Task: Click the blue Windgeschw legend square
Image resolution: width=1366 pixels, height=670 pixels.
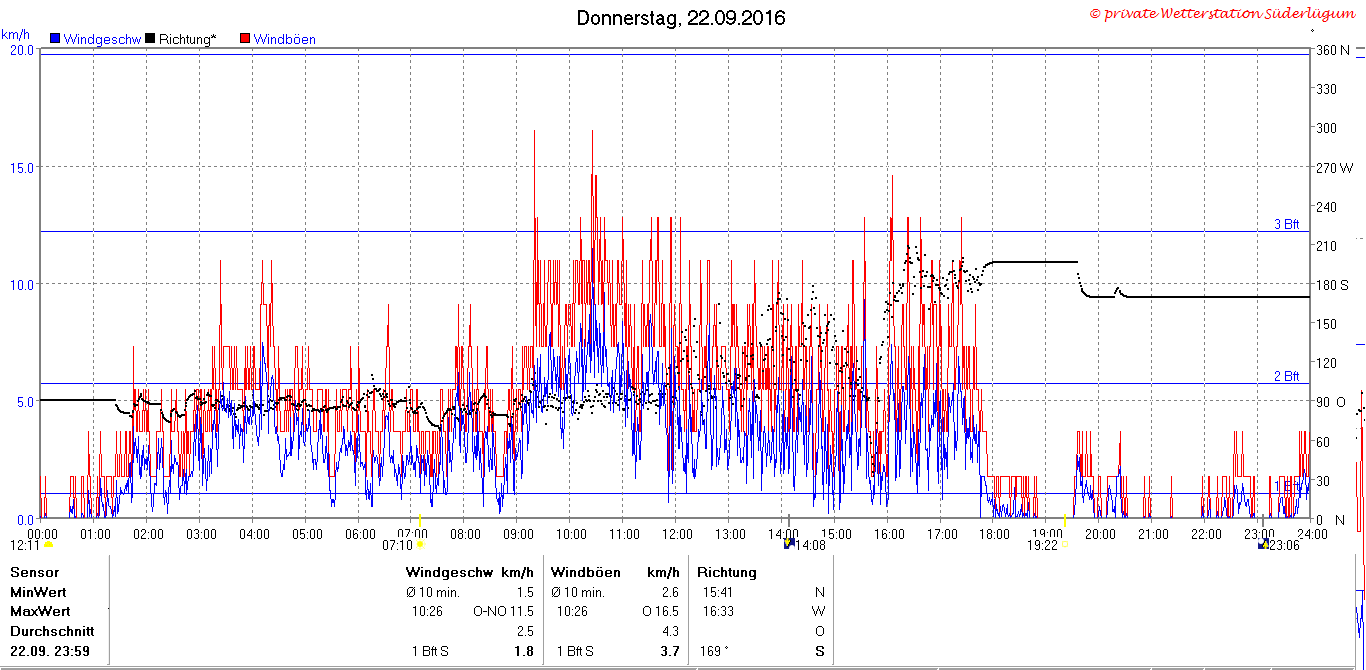Action: [55, 39]
